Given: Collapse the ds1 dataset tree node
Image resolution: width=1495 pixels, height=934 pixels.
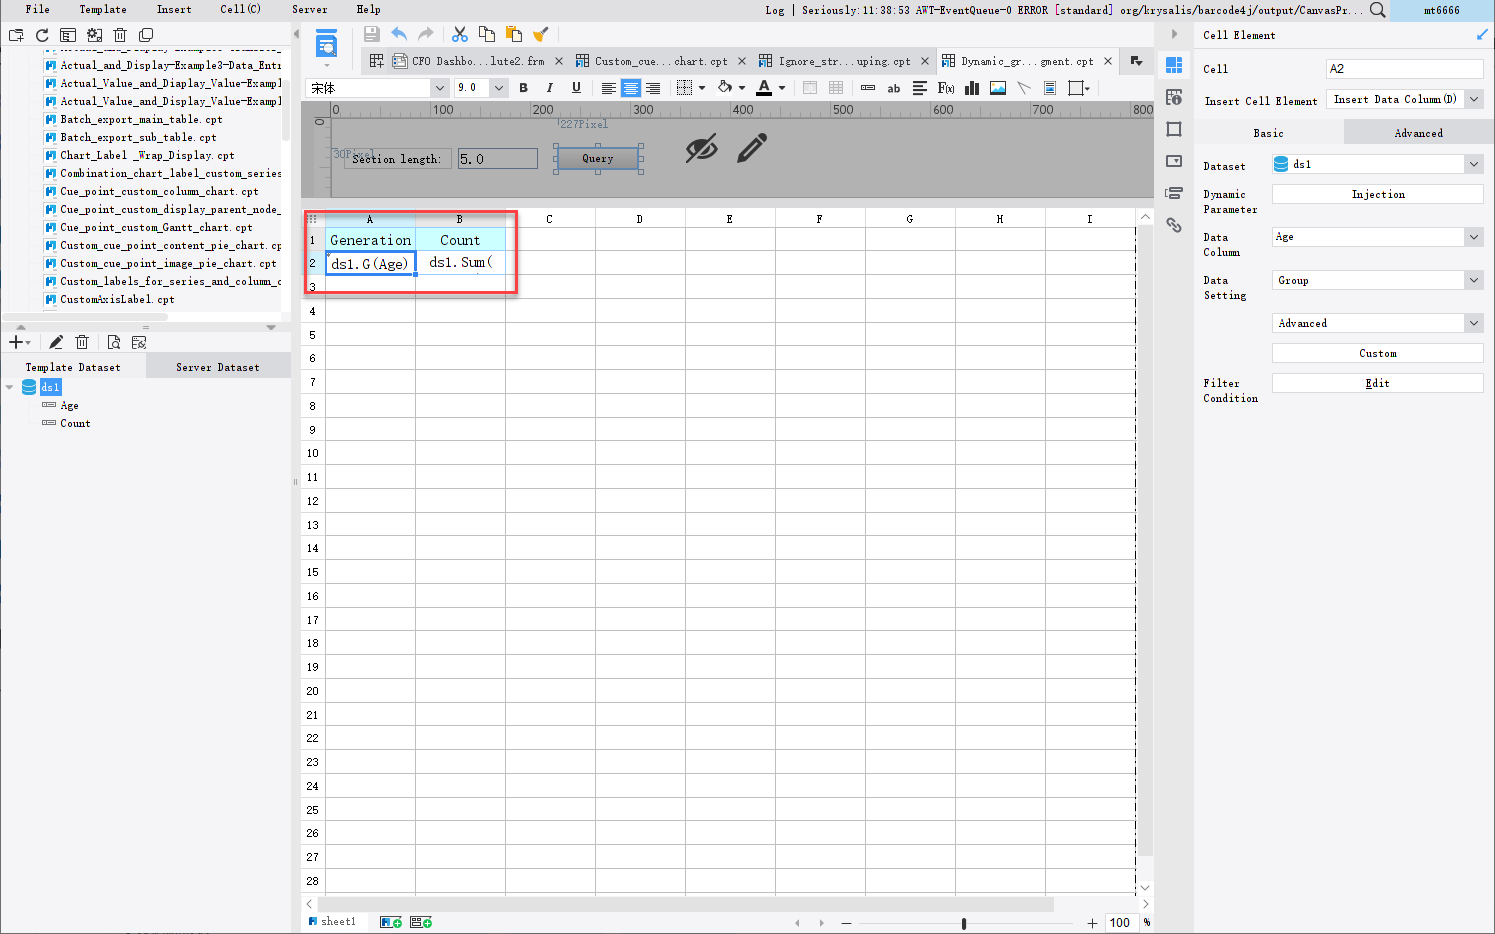Looking at the screenshot, I should [x=10, y=387].
